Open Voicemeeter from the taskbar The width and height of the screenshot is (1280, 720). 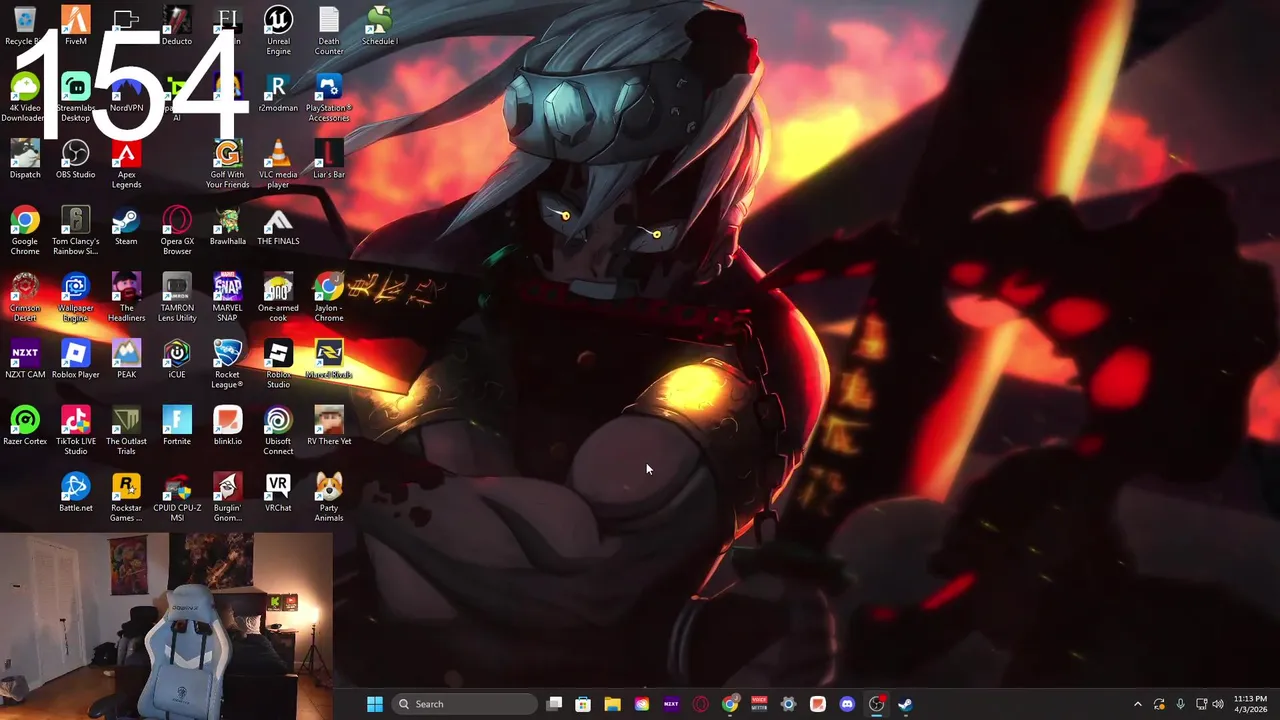click(x=759, y=704)
